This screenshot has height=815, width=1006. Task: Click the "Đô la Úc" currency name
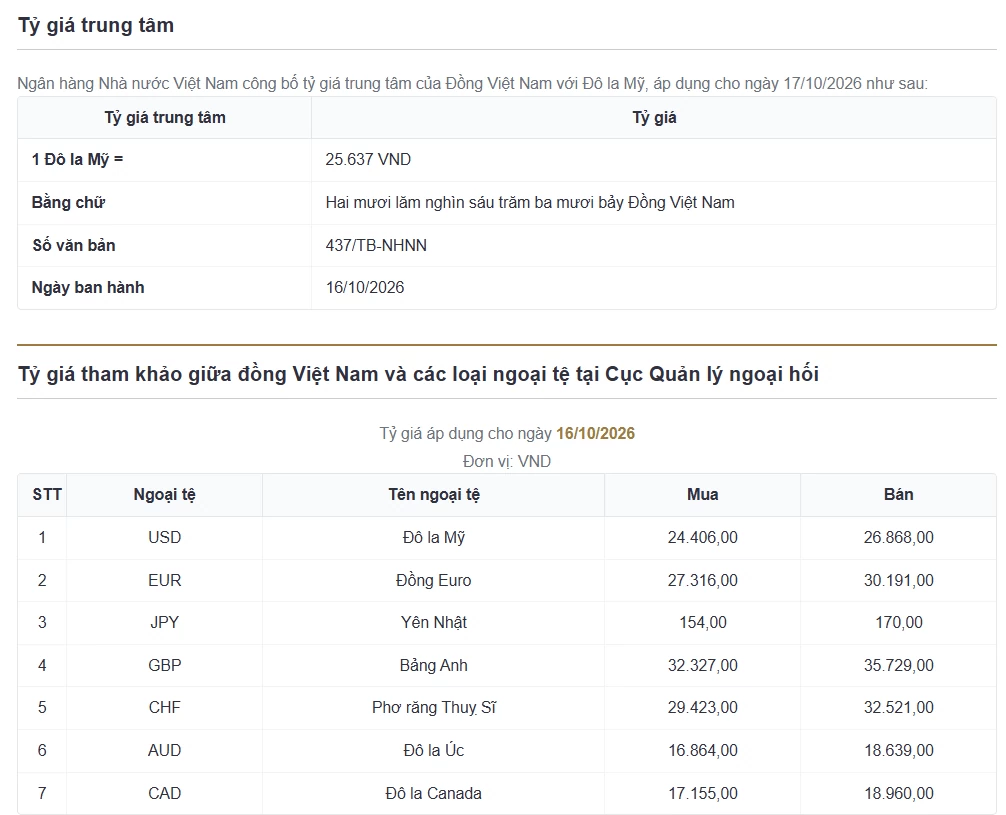click(434, 751)
